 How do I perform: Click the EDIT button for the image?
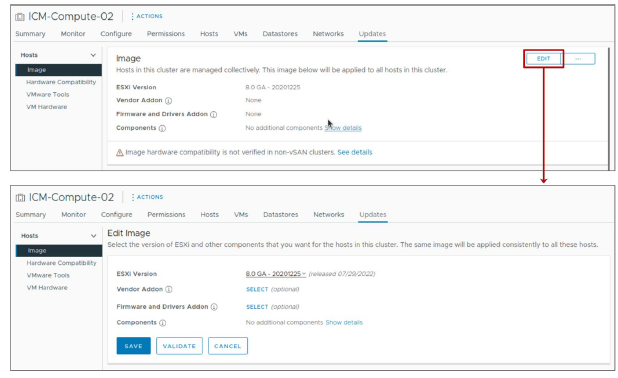pos(544,59)
